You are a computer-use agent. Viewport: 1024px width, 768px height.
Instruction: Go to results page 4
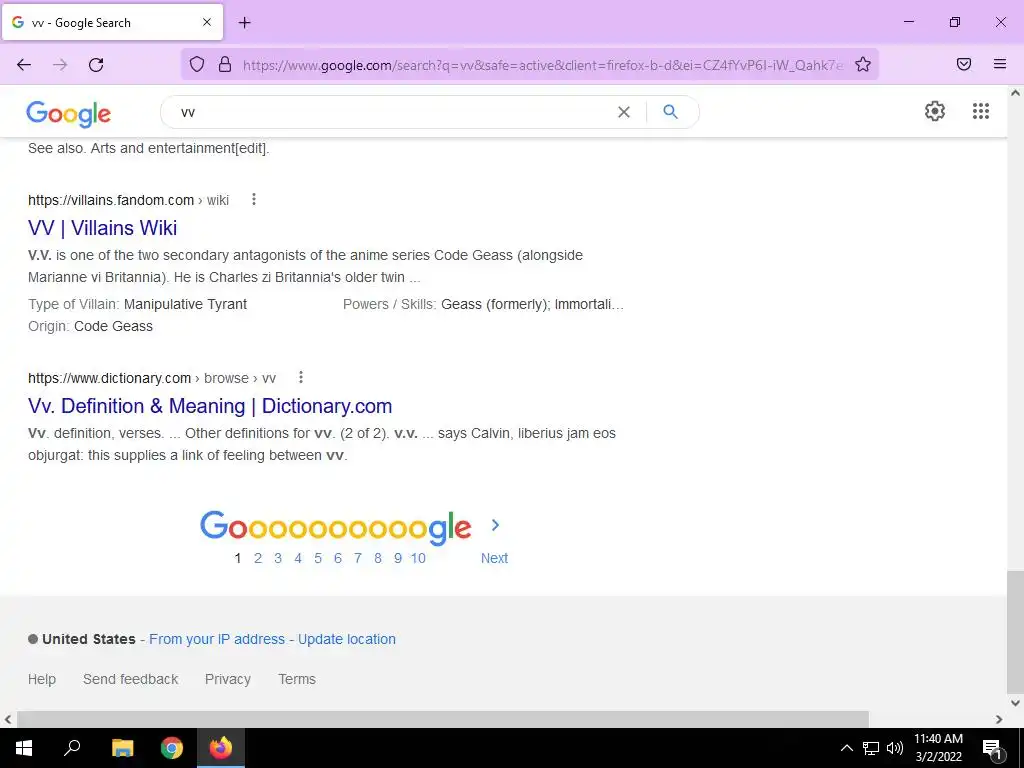click(x=298, y=558)
